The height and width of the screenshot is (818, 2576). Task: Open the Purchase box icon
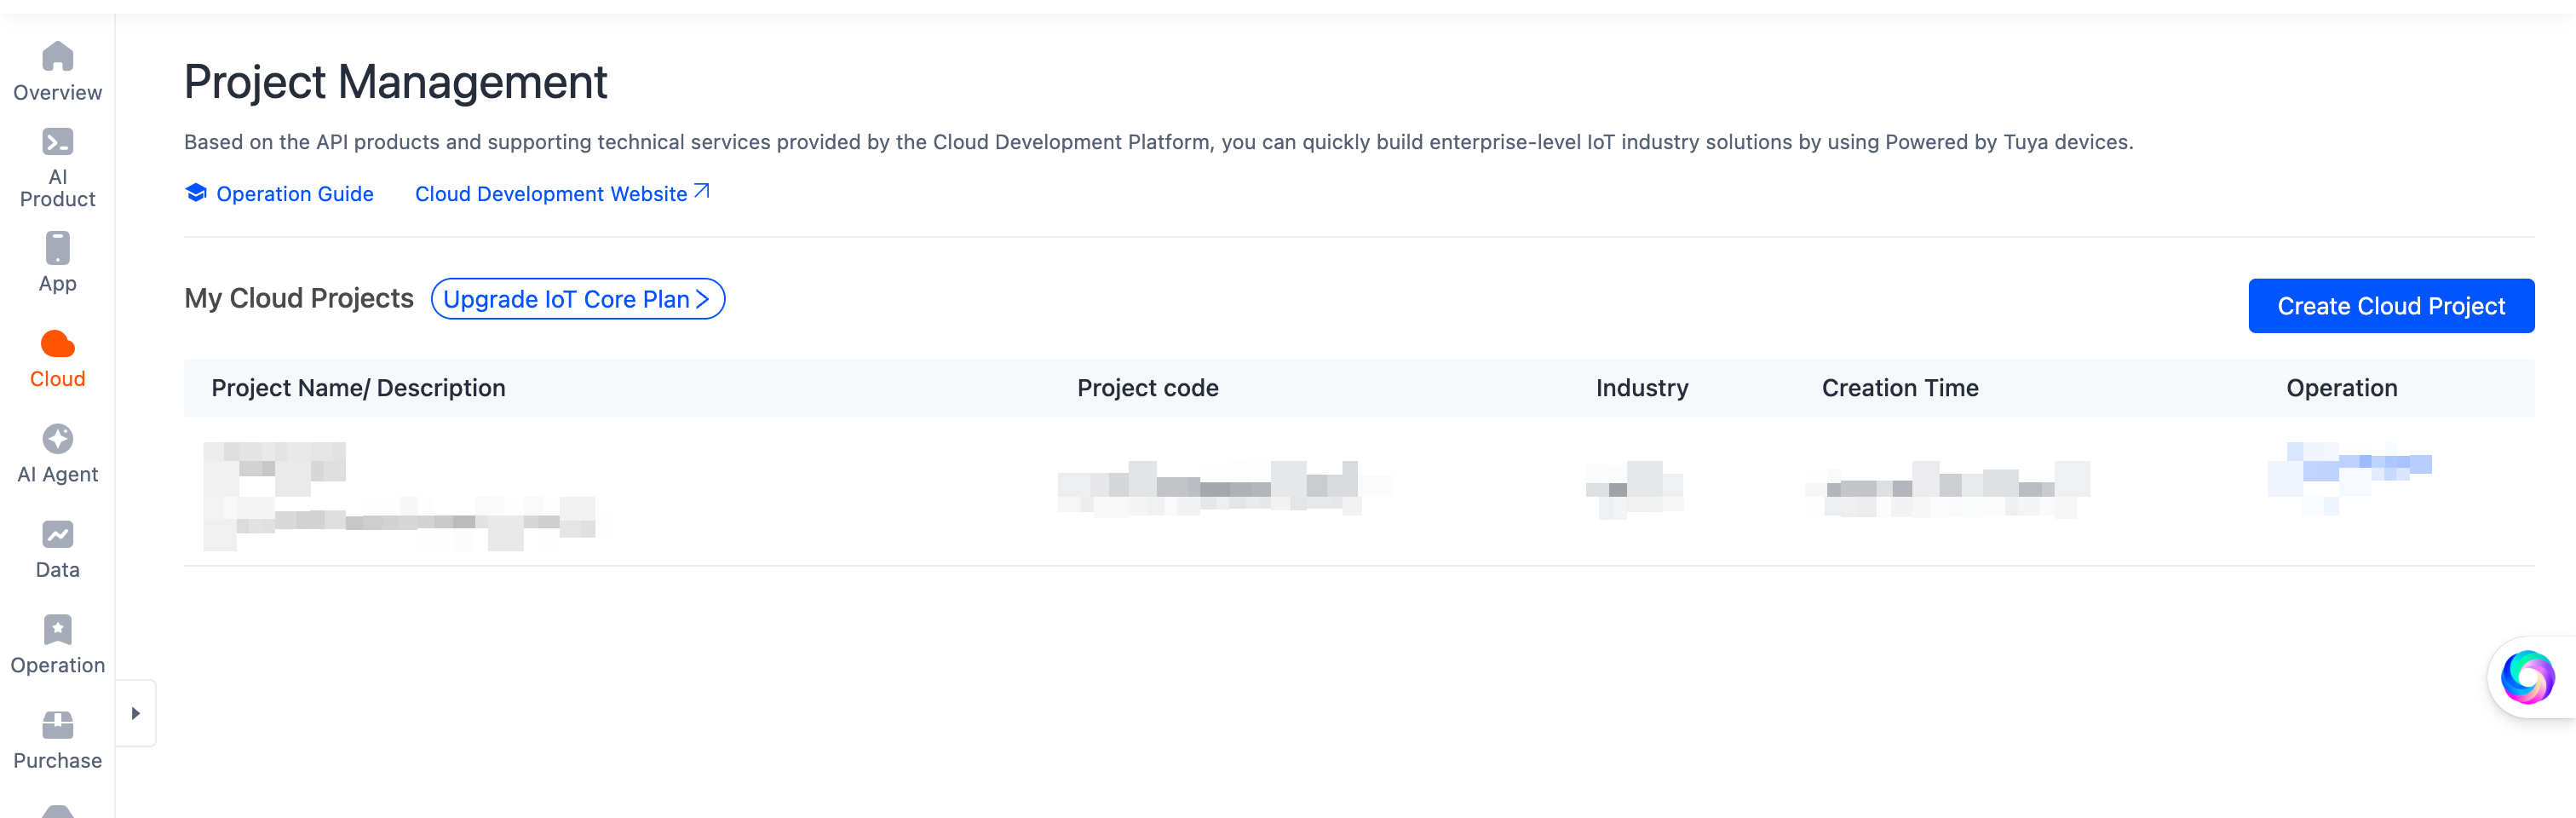(x=58, y=725)
